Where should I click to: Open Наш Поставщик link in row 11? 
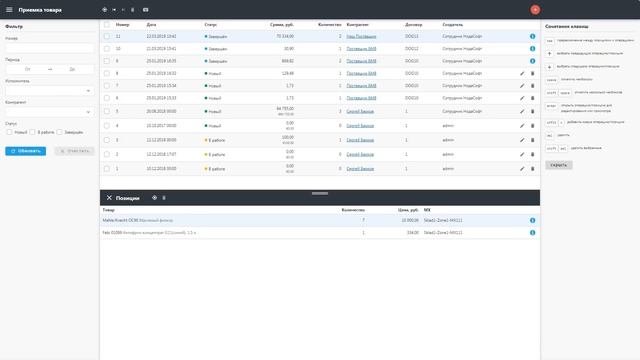[361, 36]
